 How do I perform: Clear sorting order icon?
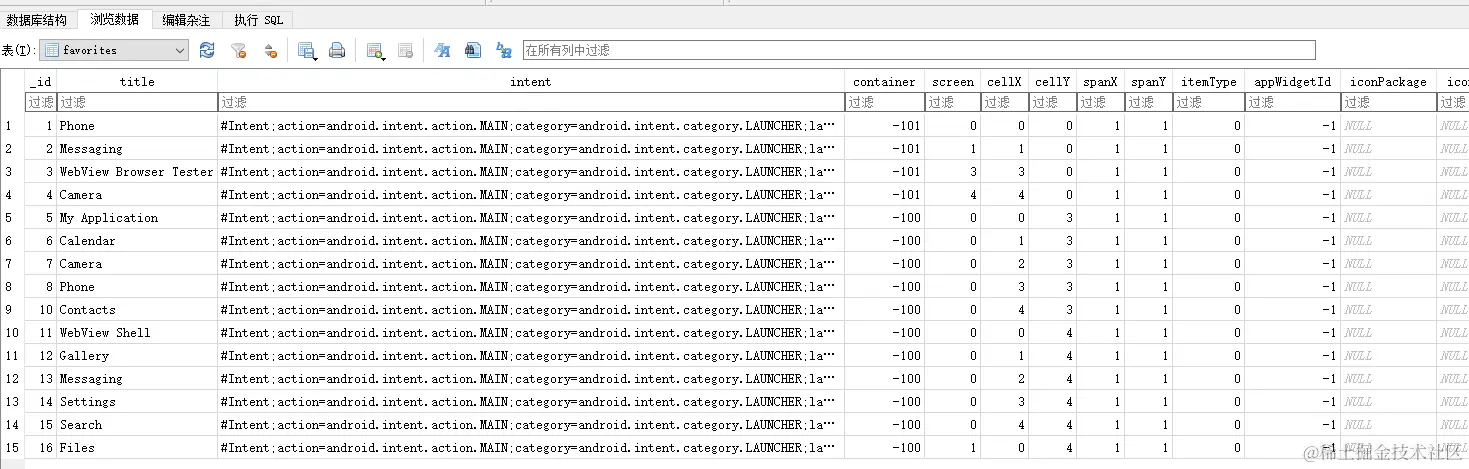(269, 50)
